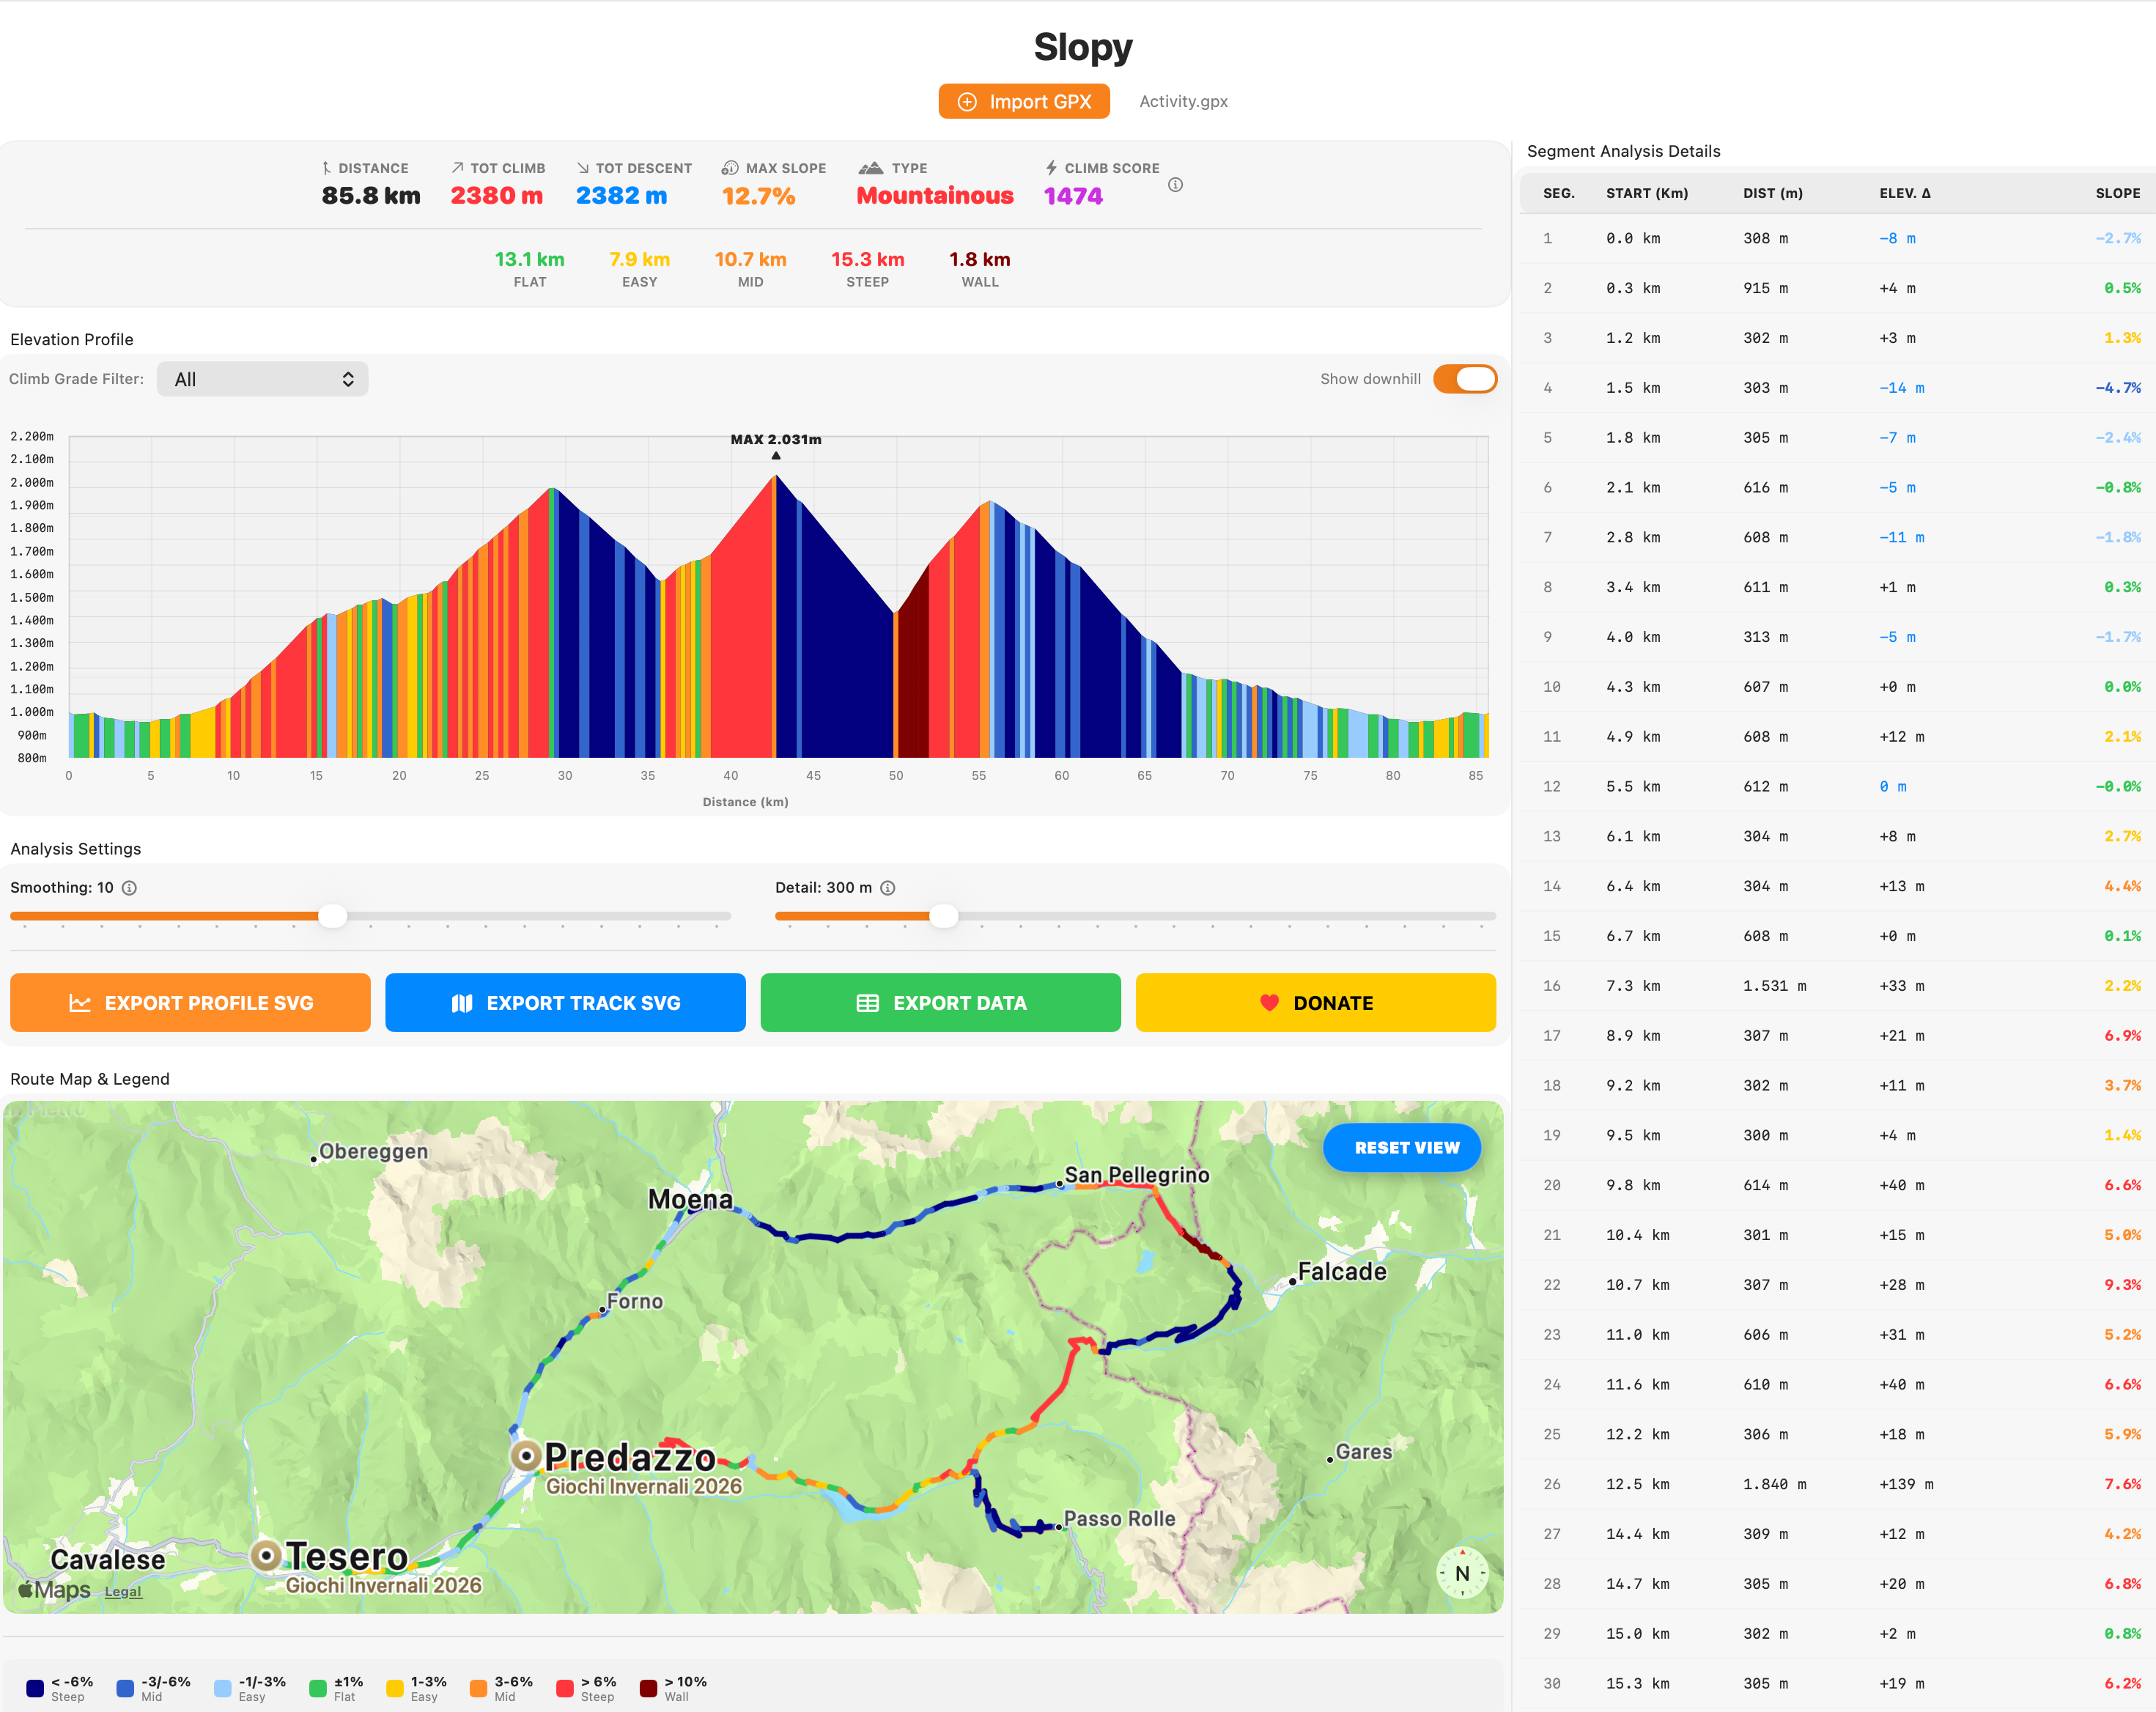Image resolution: width=2156 pixels, height=1712 pixels.
Task: Click the mountain Type icon
Action: [871, 168]
